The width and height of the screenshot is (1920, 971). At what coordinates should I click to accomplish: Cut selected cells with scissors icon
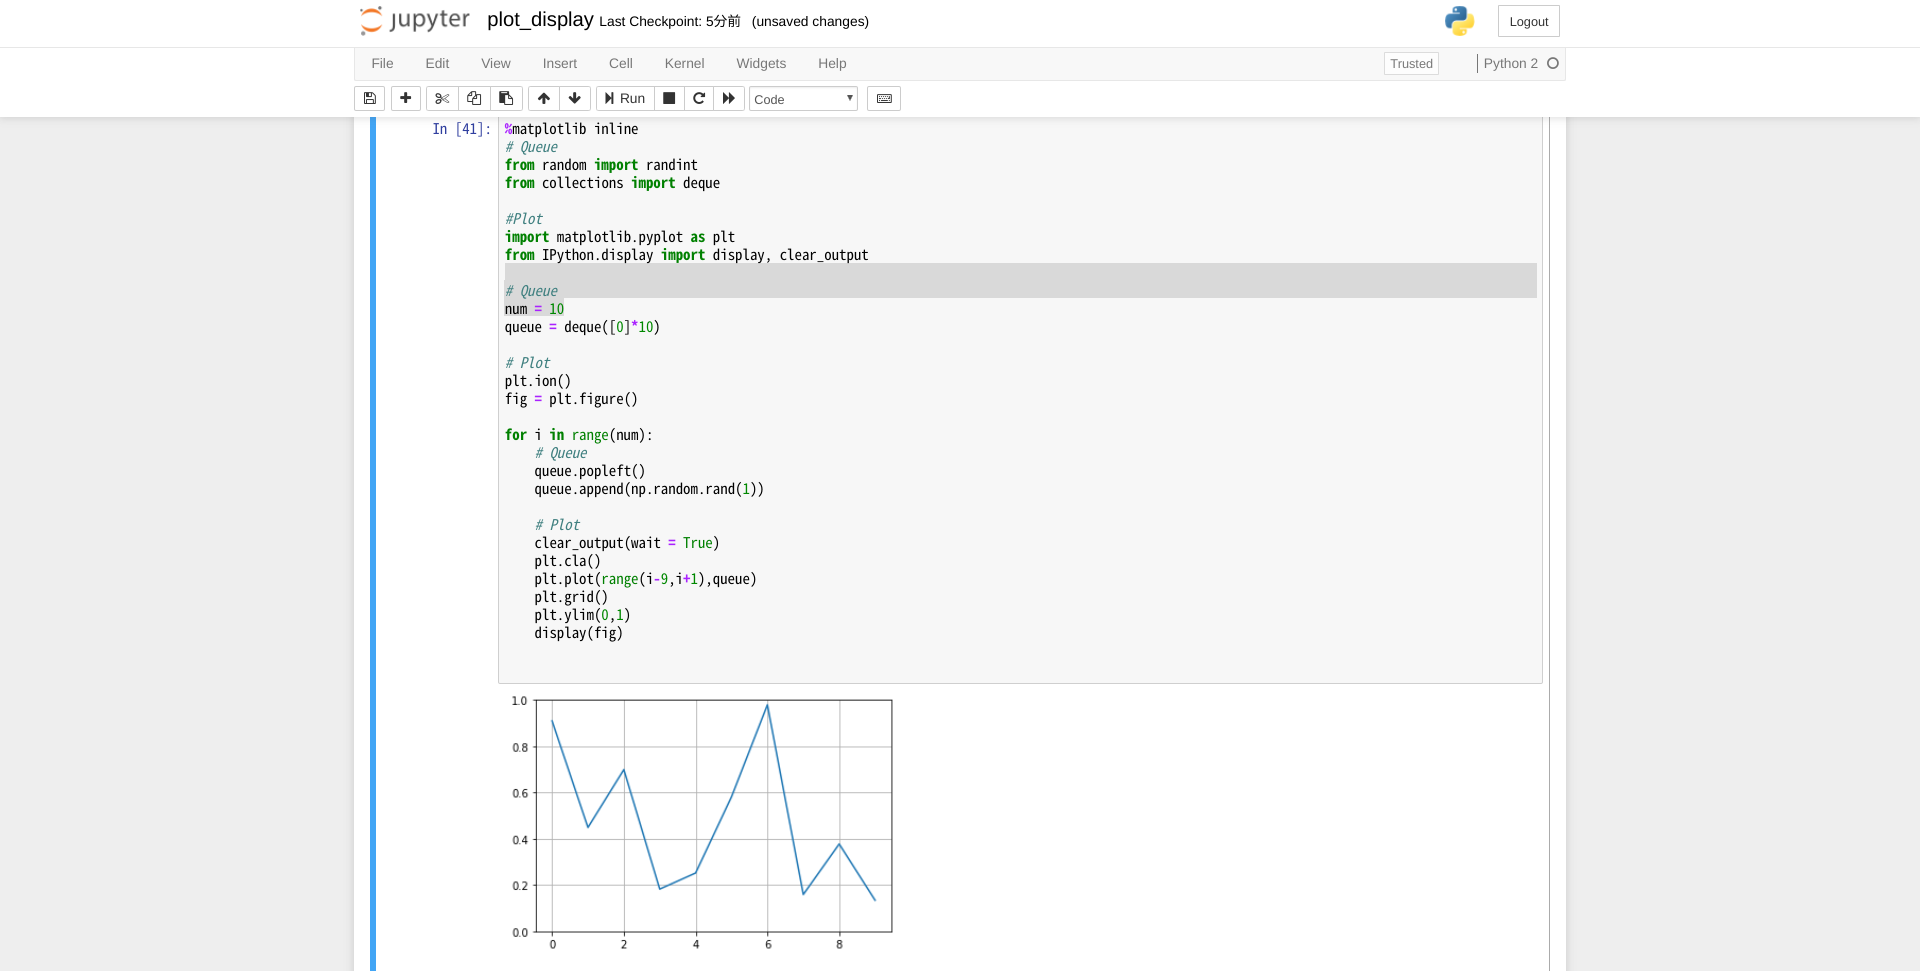(442, 98)
